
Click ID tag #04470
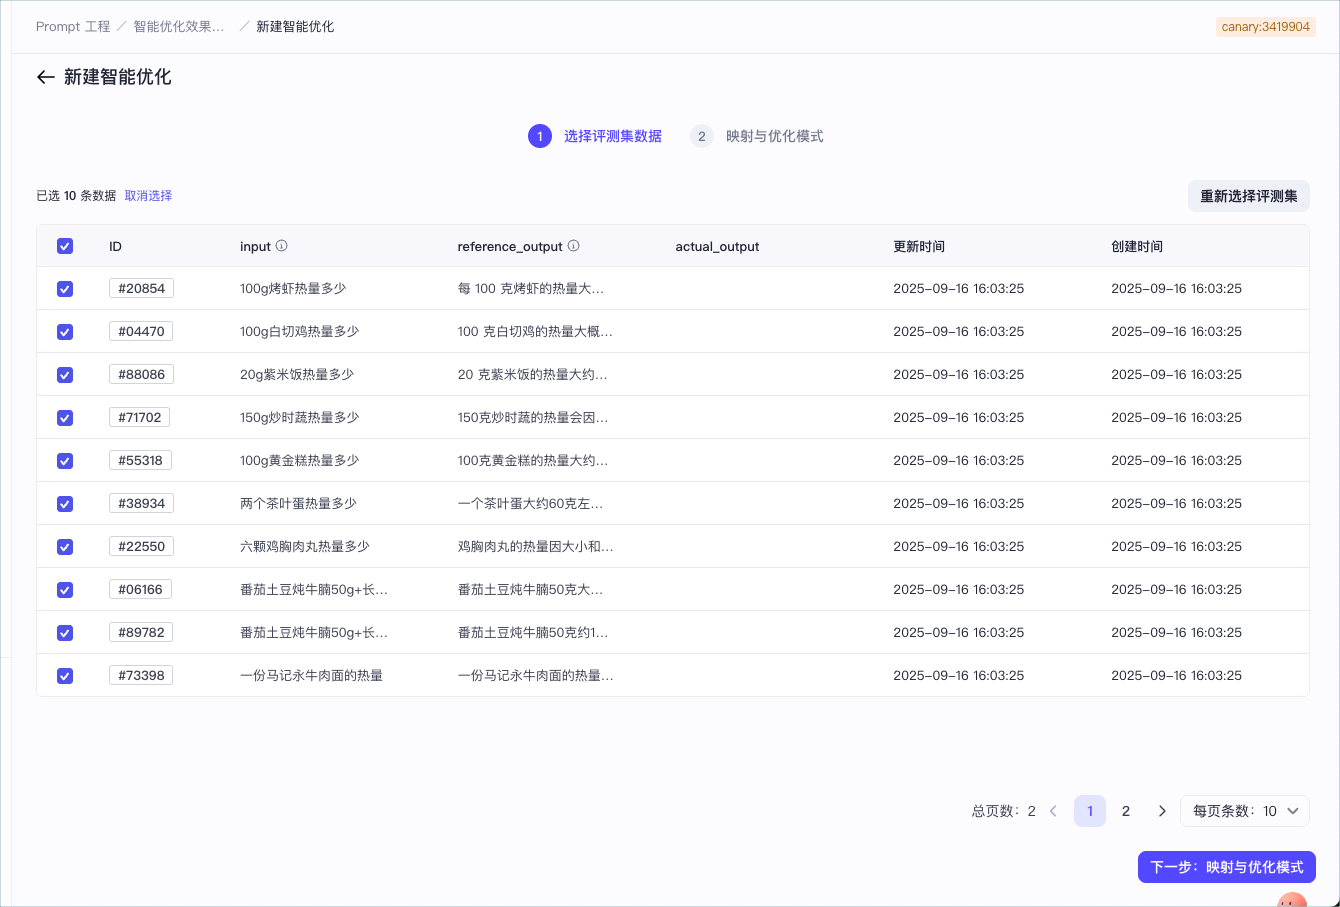pyautogui.click(x=141, y=331)
